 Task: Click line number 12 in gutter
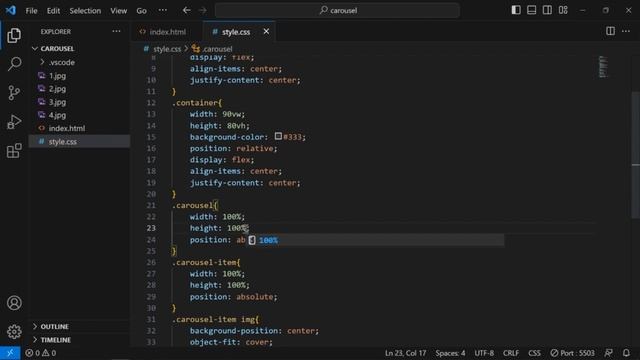click(151, 103)
